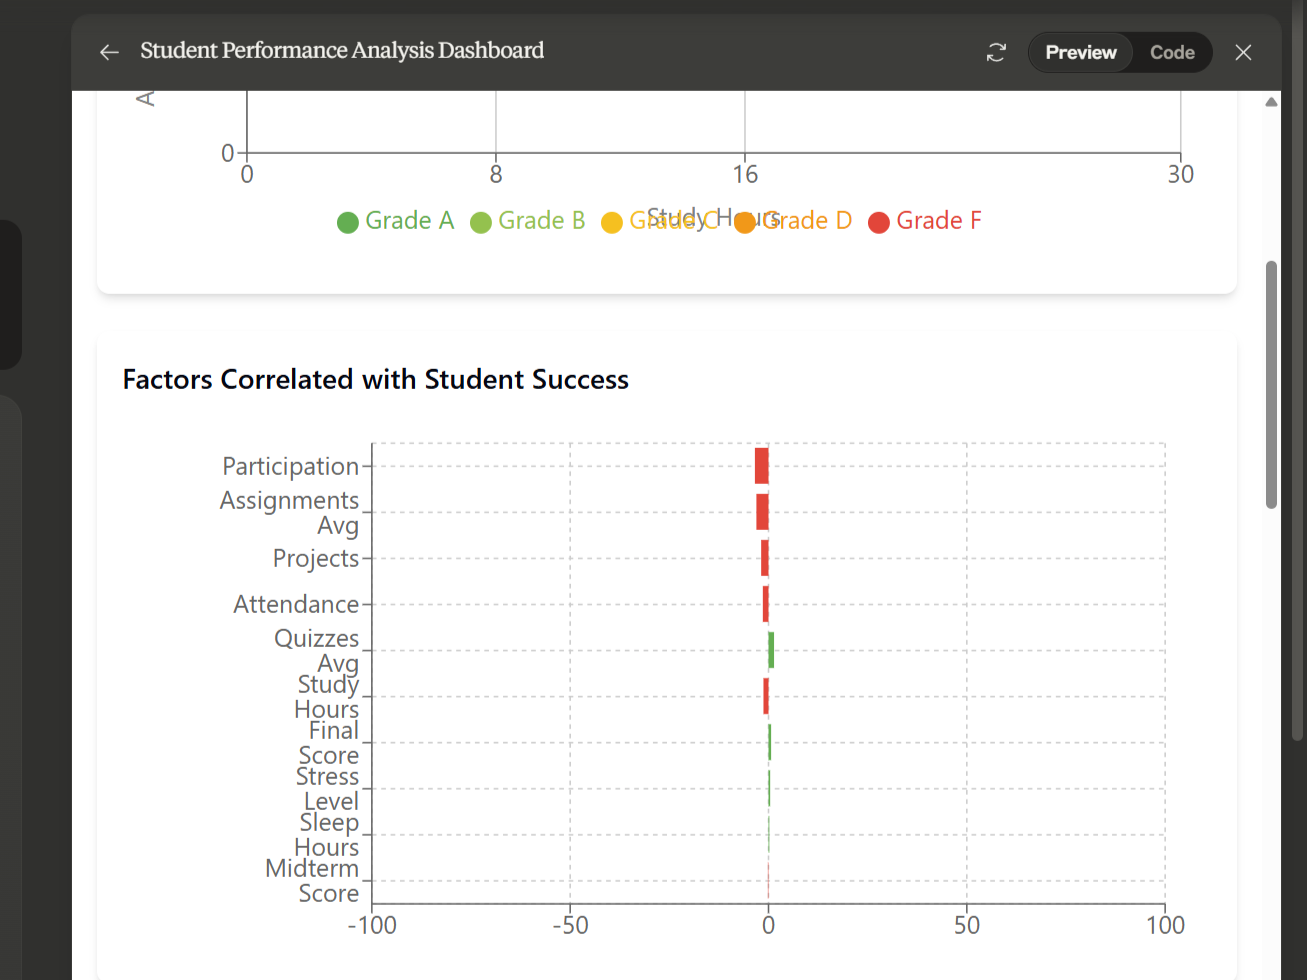Click the Grade D legend item
The image size is (1307, 980).
tap(793, 221)
